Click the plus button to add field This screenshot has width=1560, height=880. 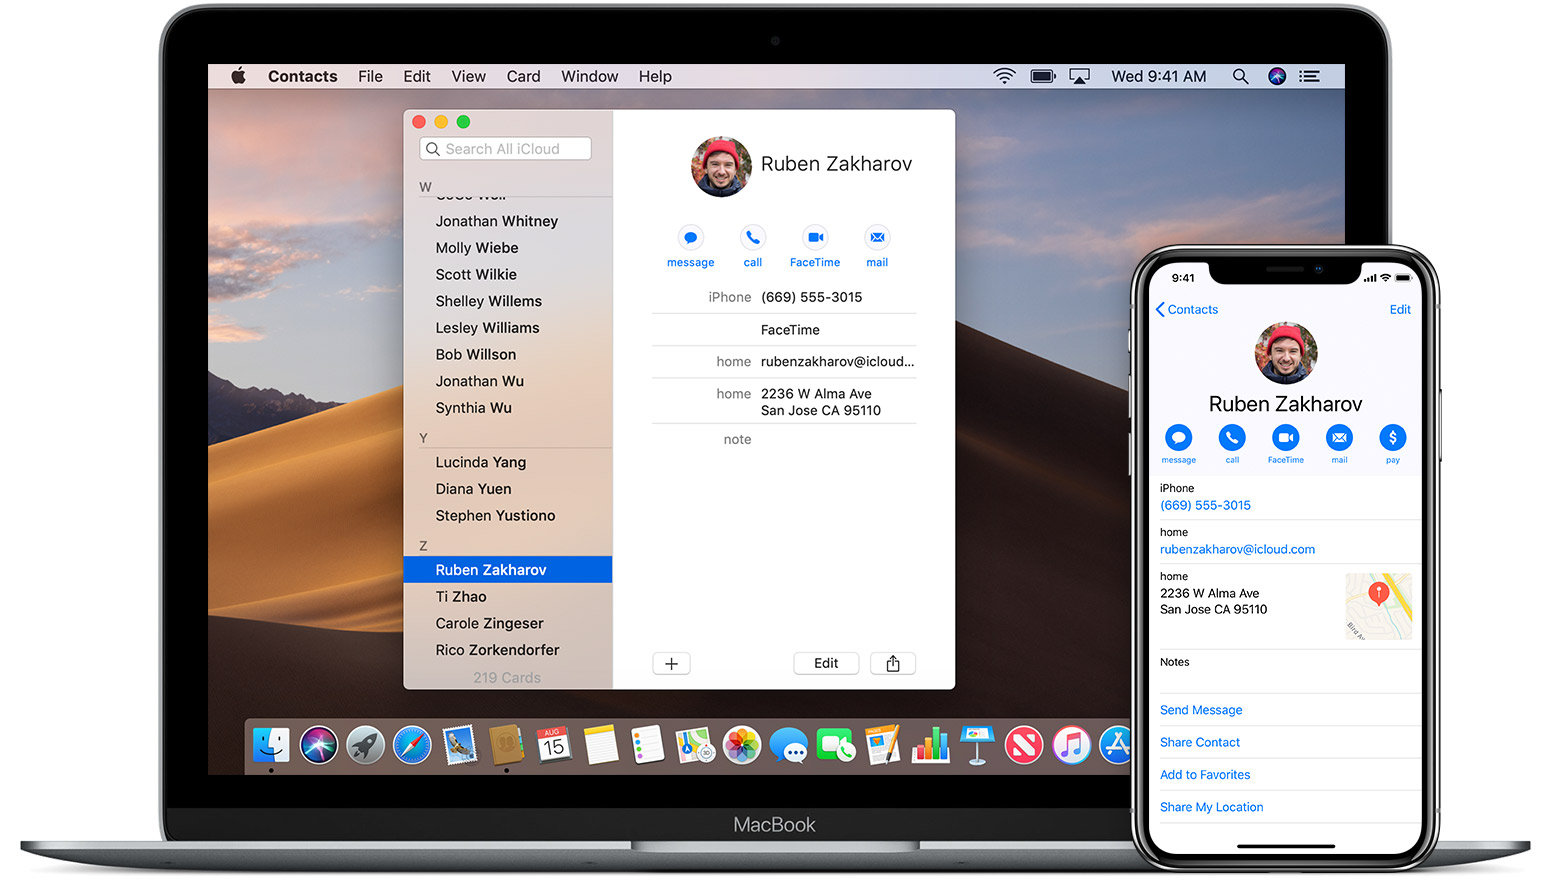[671, 664]
